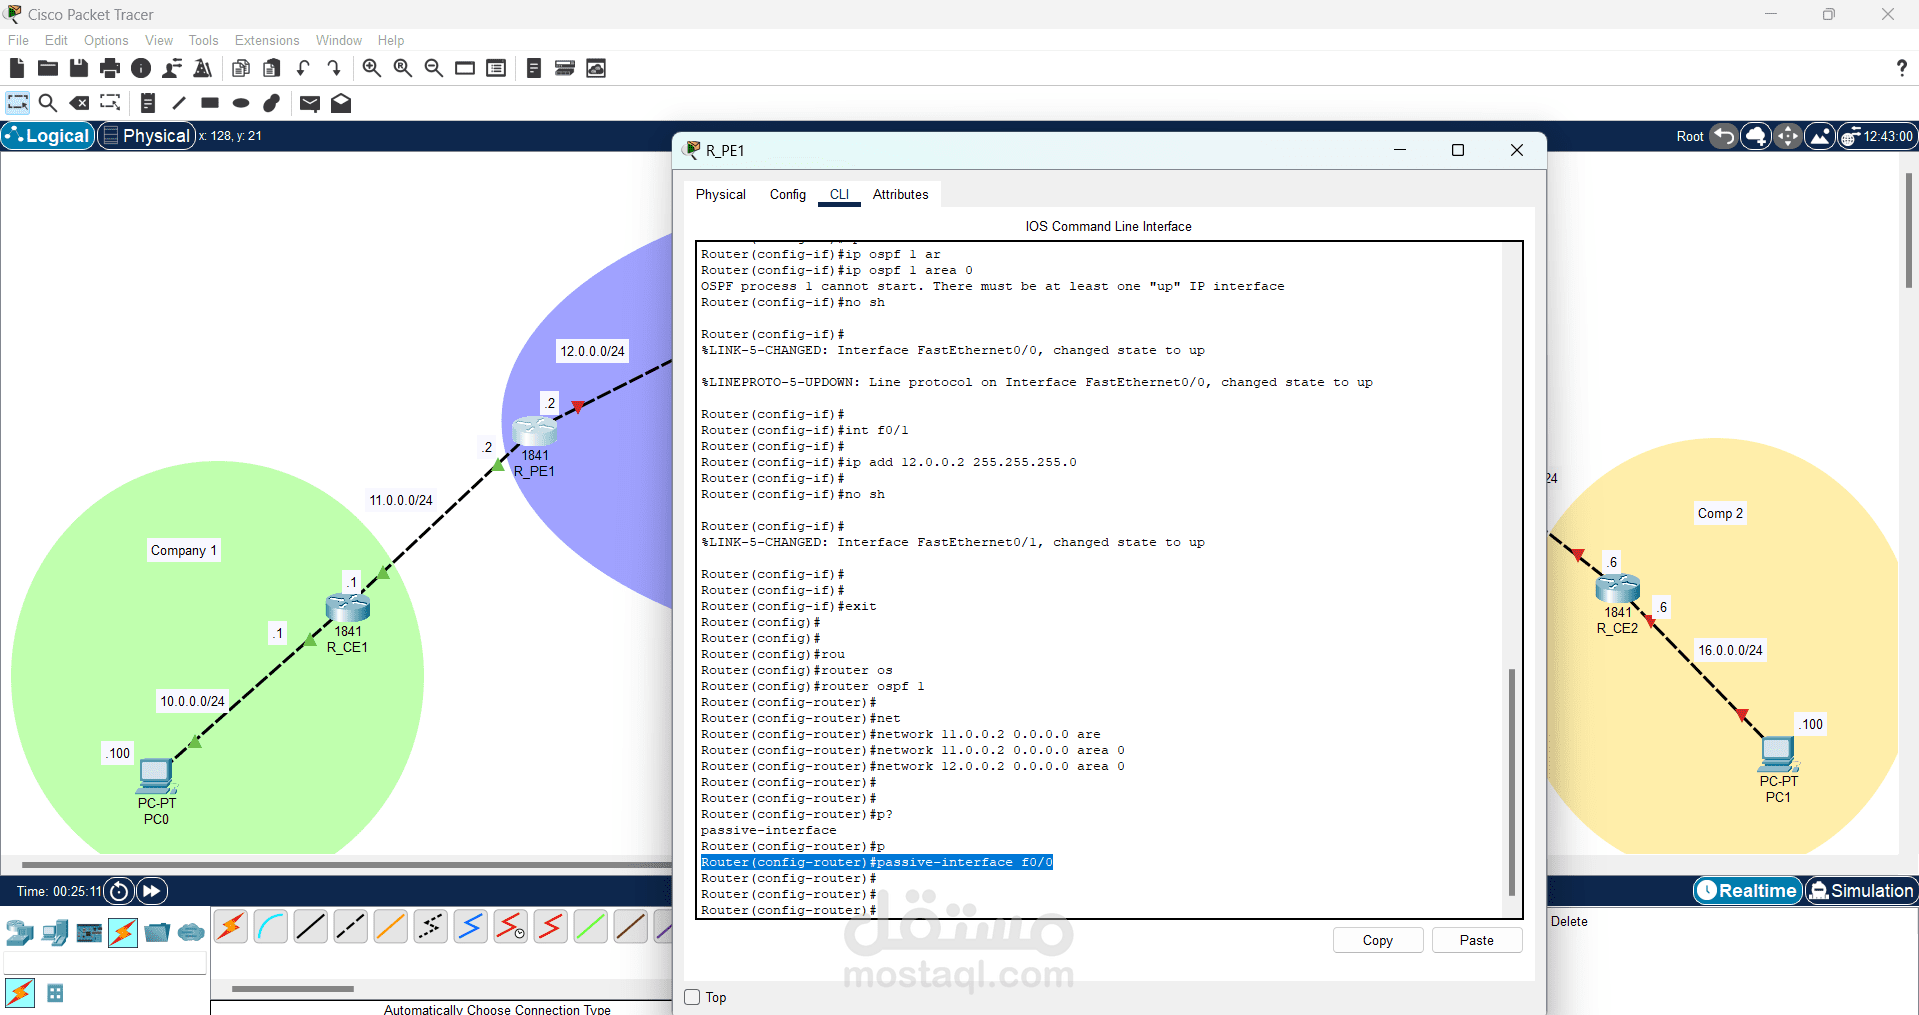Switch to the Physical workspace view
Screen dimensions: 1919x1015
(146, 136)
